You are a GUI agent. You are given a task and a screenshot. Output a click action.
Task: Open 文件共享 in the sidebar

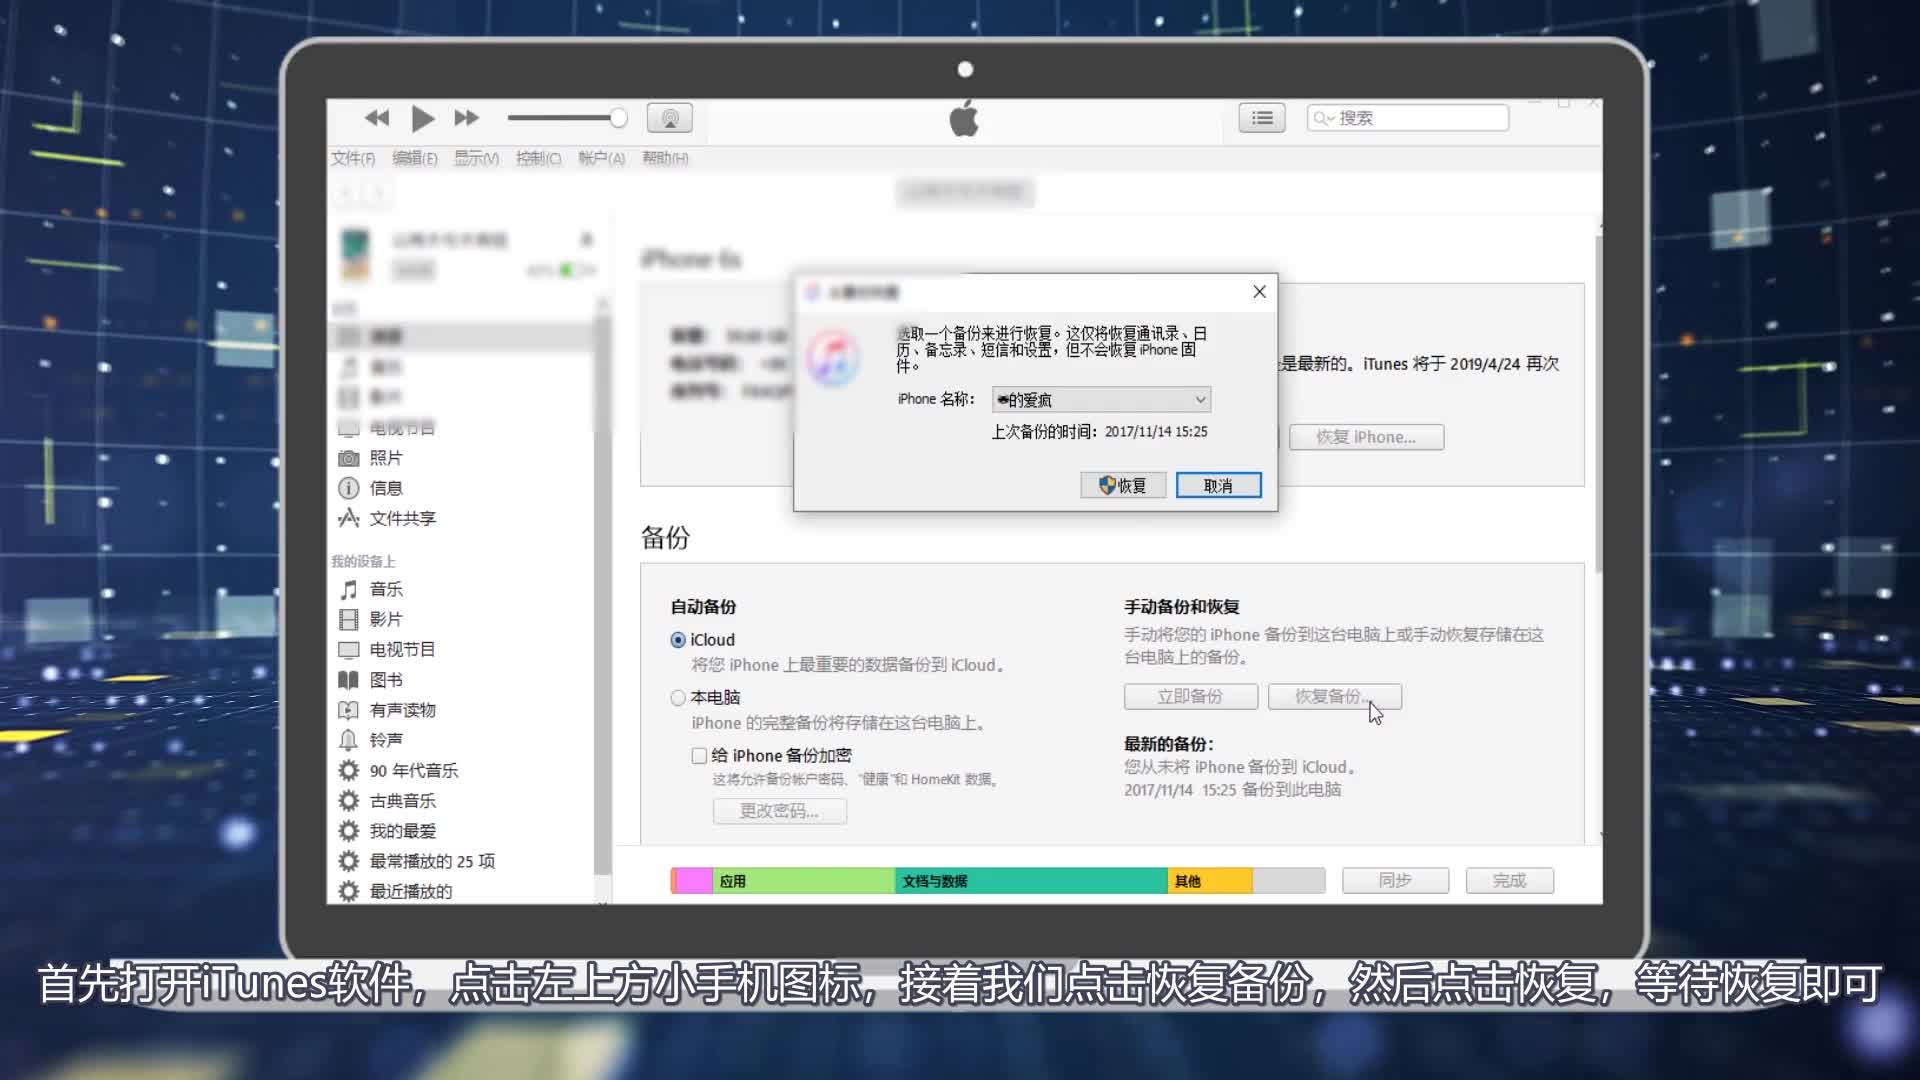[402, 518]
